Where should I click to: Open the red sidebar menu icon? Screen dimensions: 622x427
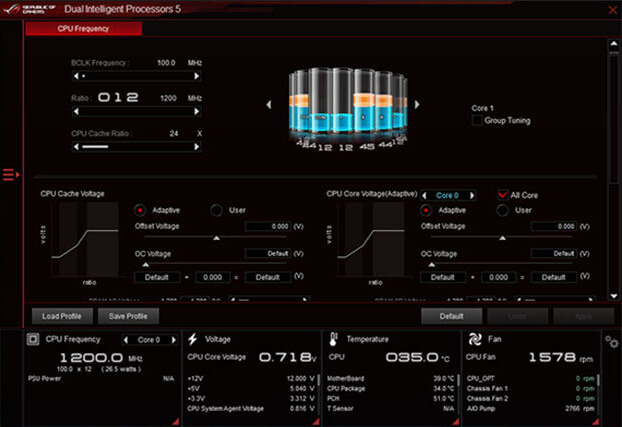click(10, 175)
